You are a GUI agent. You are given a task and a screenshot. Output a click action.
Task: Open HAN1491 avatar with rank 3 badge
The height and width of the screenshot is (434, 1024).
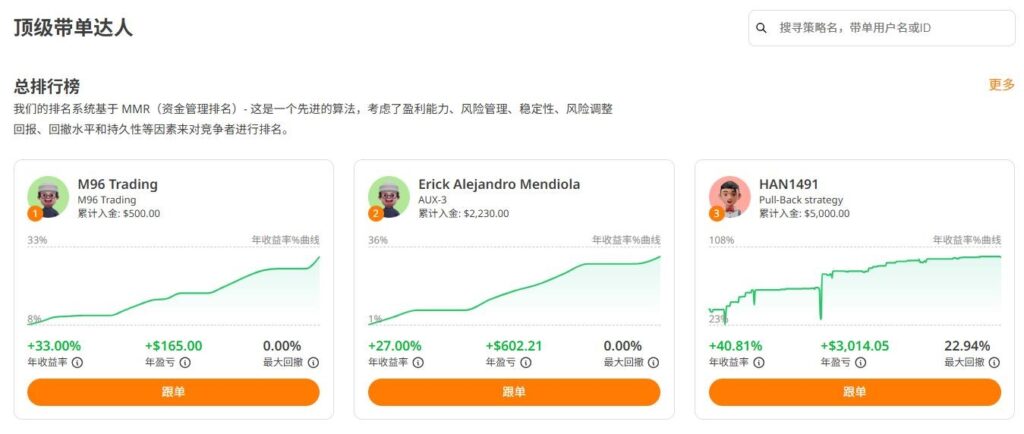pyautogui.click(x=729, y=197)
